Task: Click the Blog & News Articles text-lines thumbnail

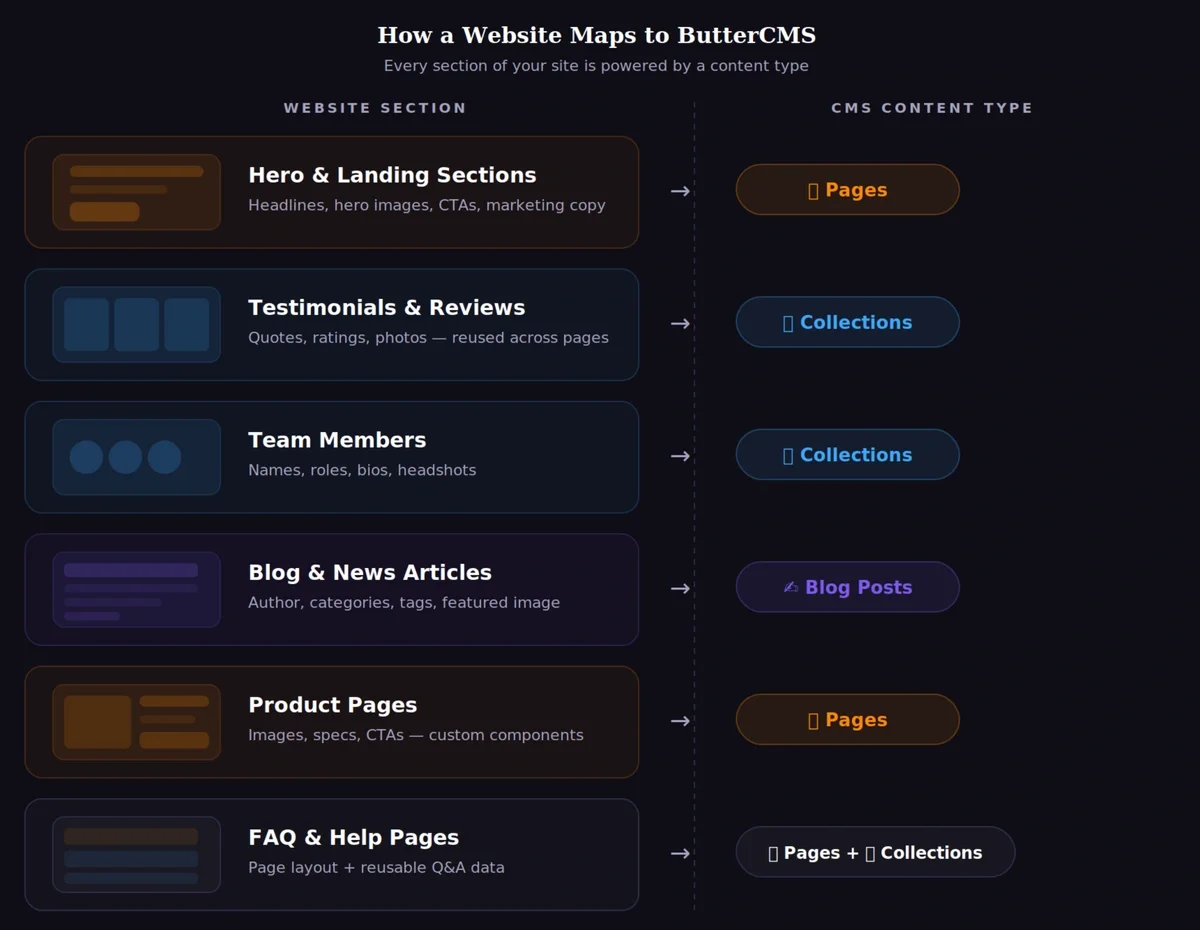Action: pos(136,589)
